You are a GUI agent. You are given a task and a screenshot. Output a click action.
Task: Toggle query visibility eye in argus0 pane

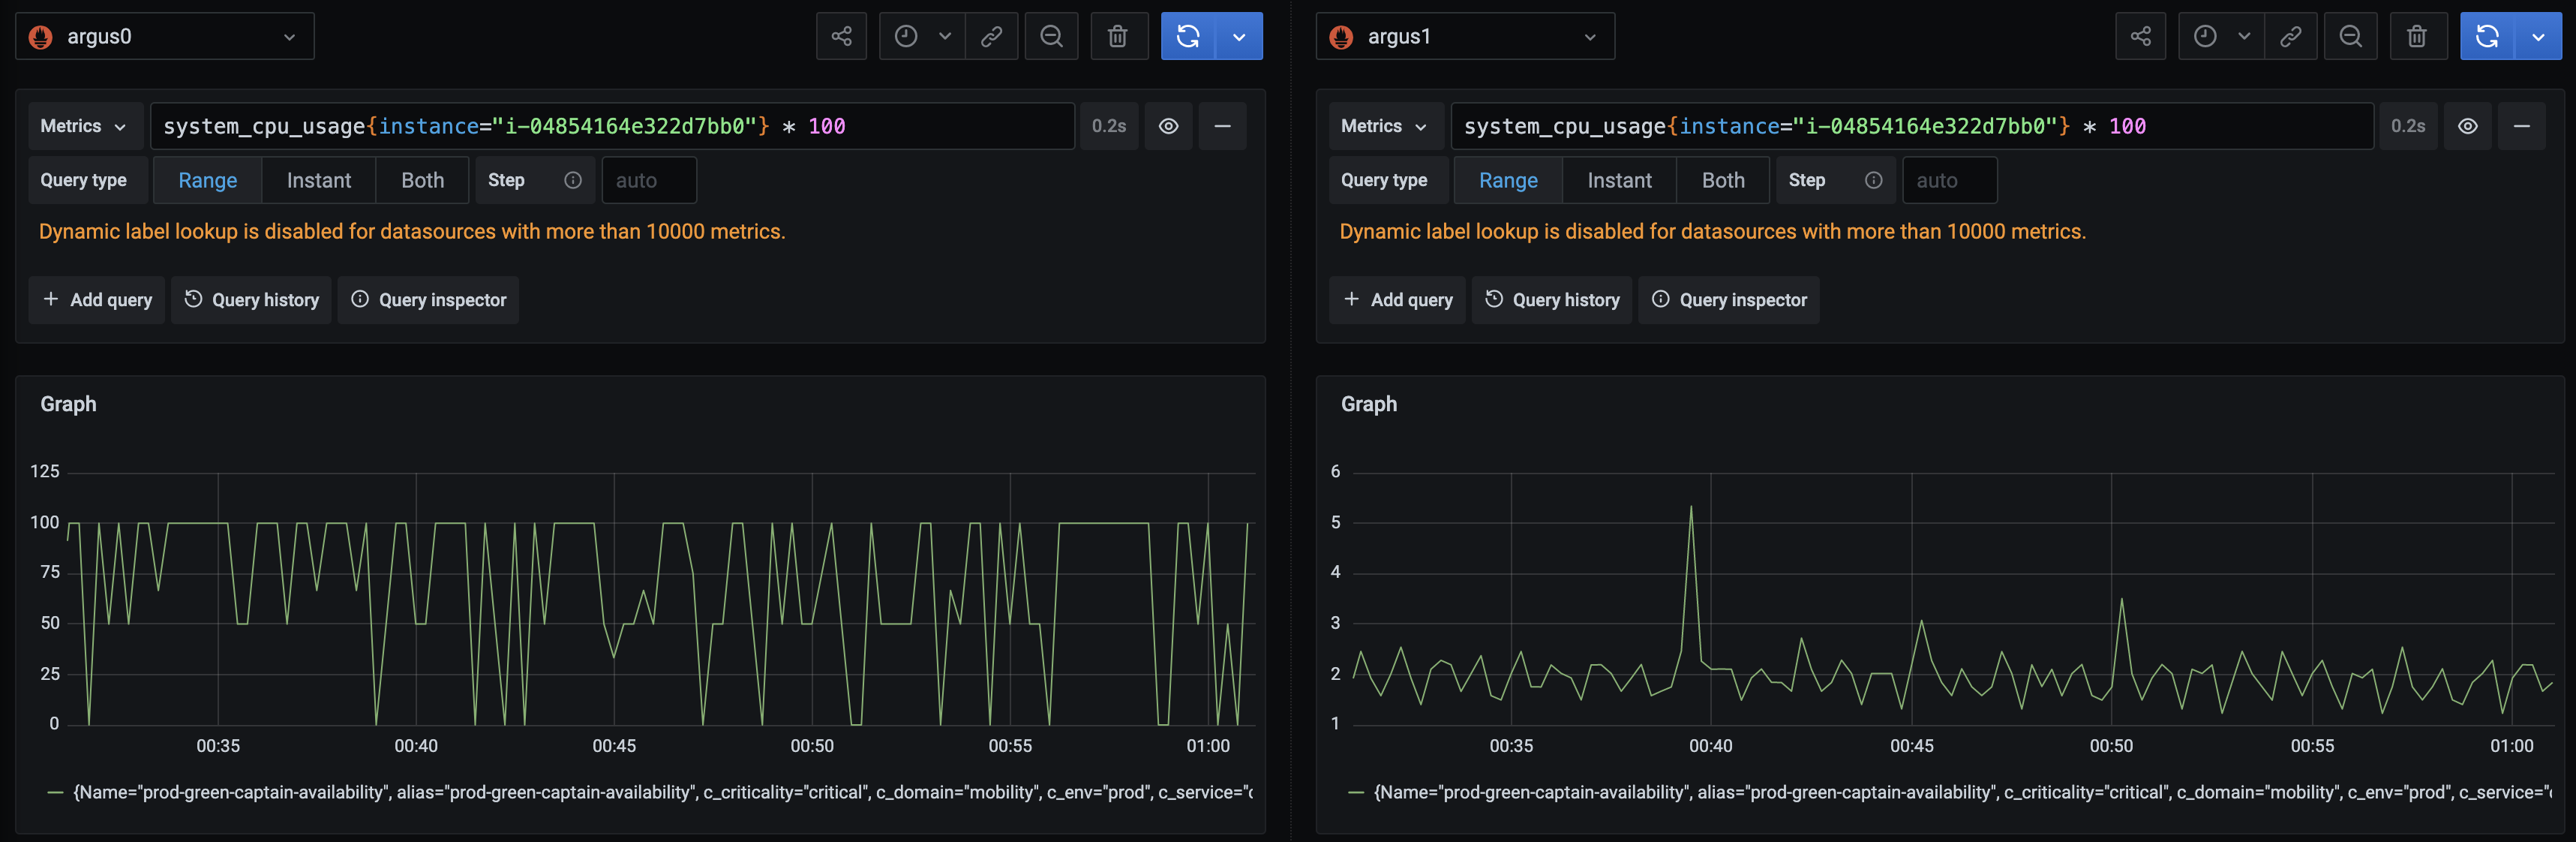pyautogui.click(x=1168, y=126)
